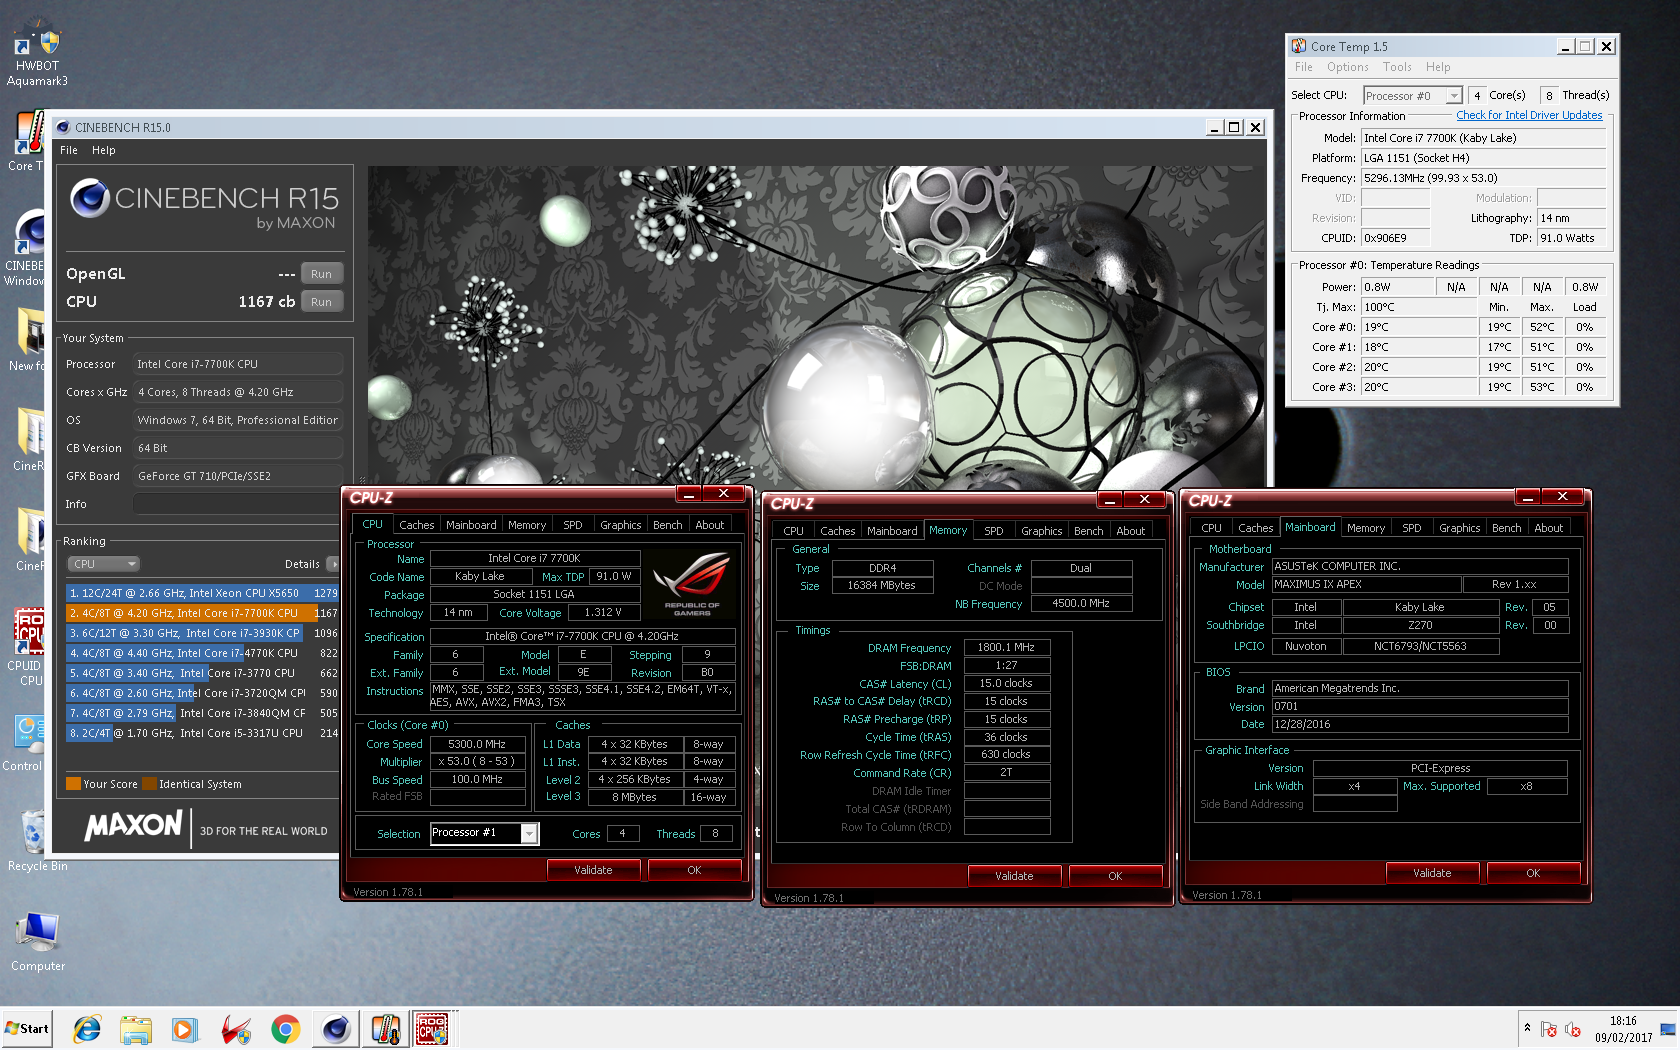The image size is (1680, 1050).
Task: Open the Computer desktop icon
Action: 38,942
